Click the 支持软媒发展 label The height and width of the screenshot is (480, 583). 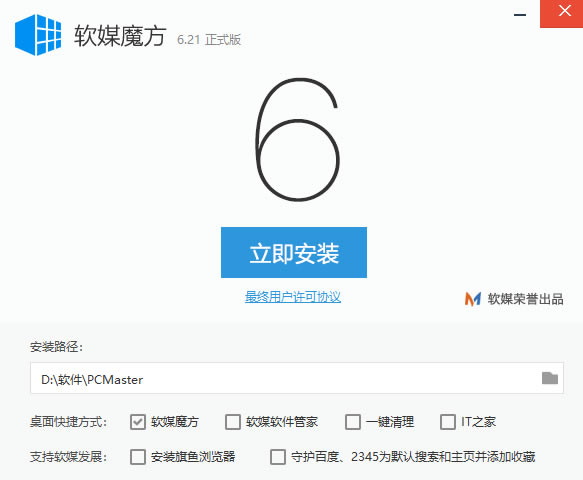pyautogui.click(x=68, y=457)
